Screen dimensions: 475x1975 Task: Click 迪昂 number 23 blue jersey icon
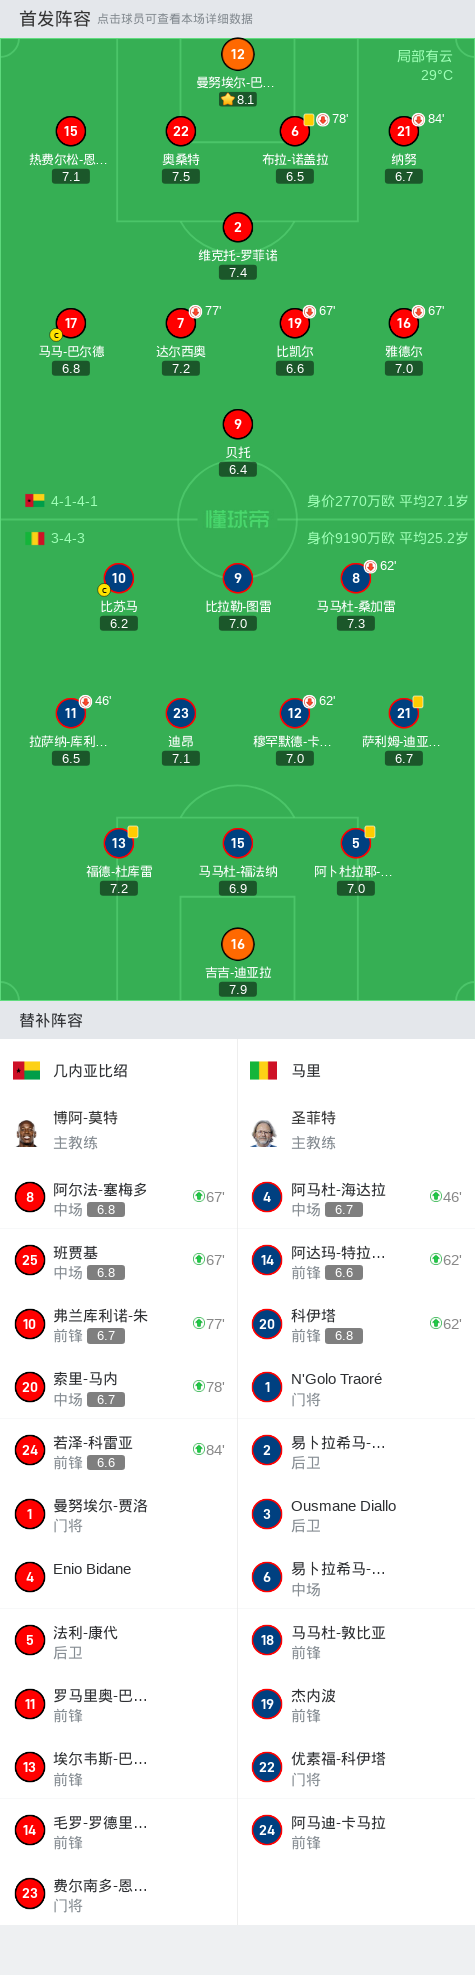[180, 713]
